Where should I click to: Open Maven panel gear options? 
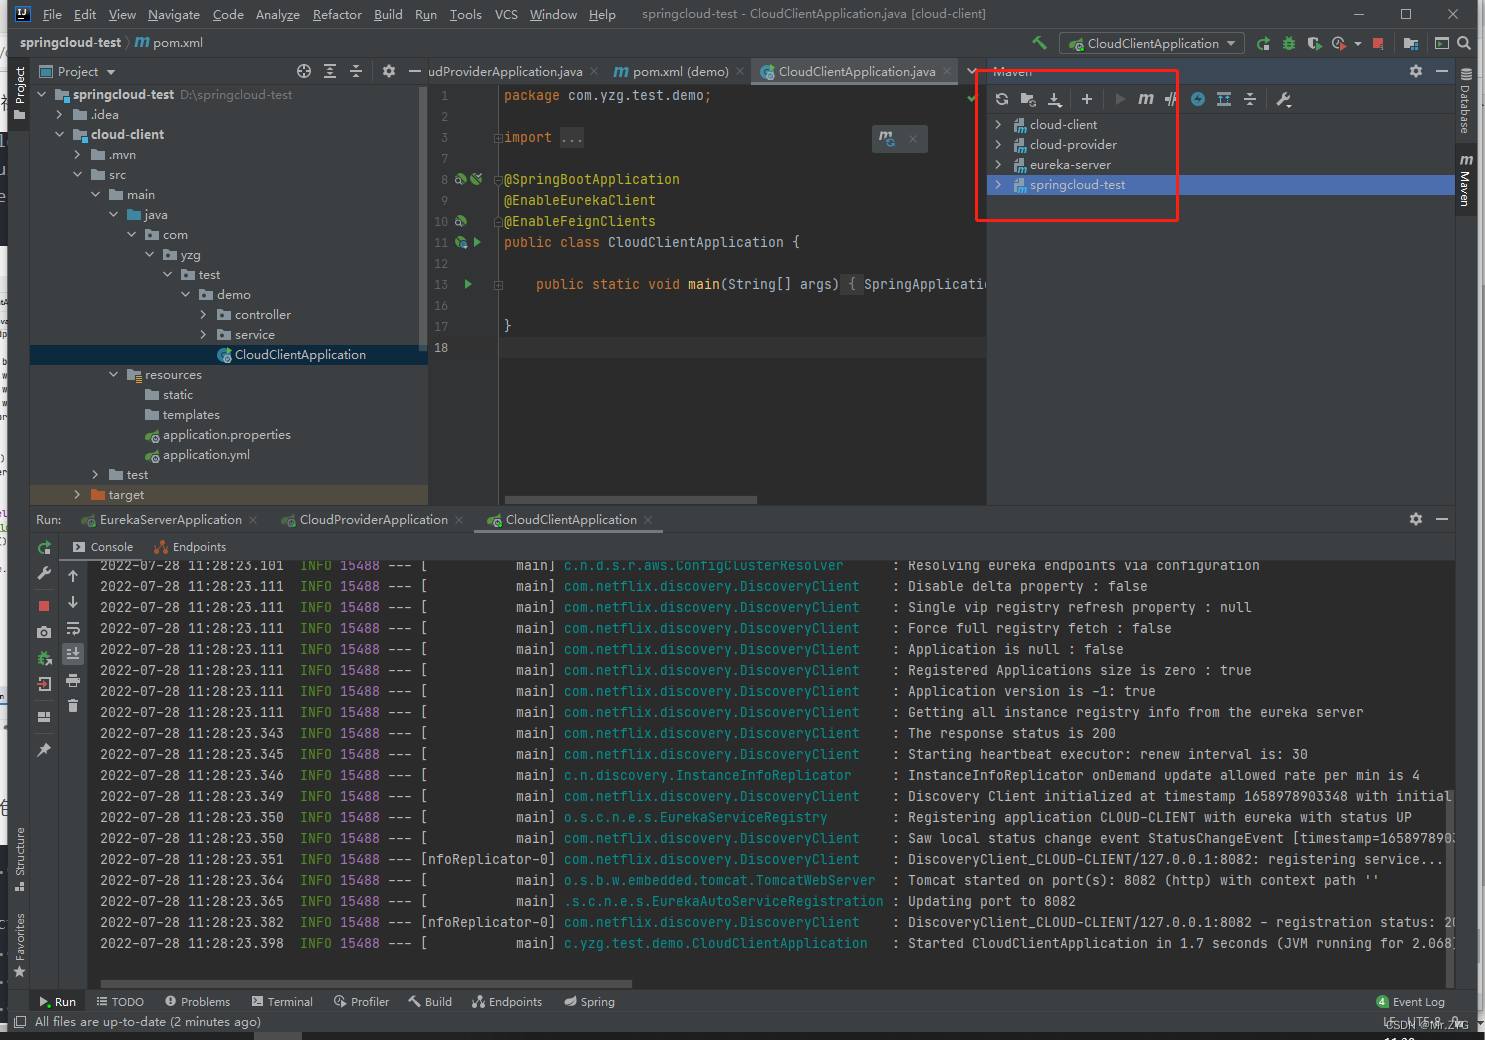click(1416, 71)
